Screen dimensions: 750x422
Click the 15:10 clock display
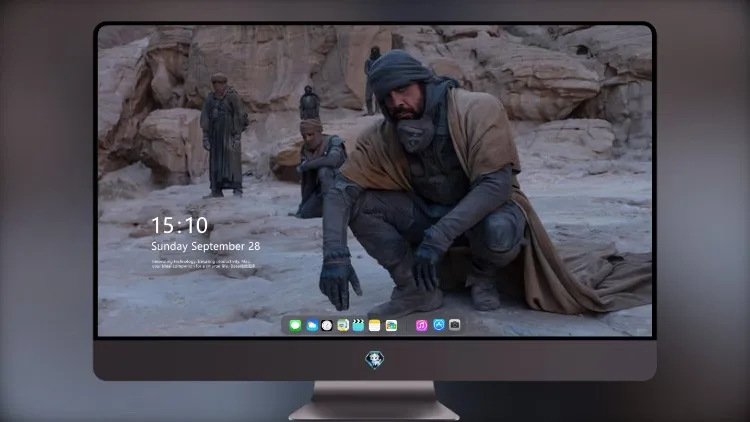tap(179, 225)
